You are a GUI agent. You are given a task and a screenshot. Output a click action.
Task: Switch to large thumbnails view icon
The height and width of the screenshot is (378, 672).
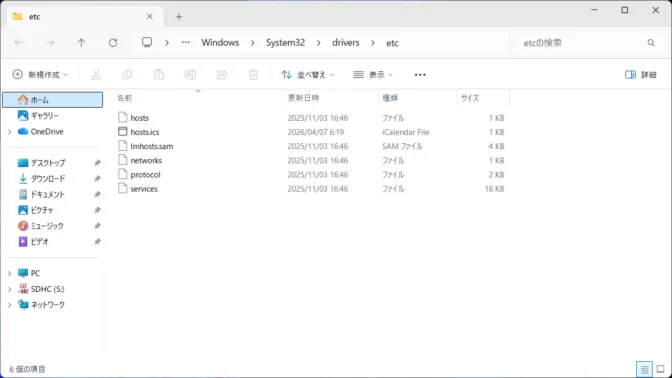tap(660, 369)
